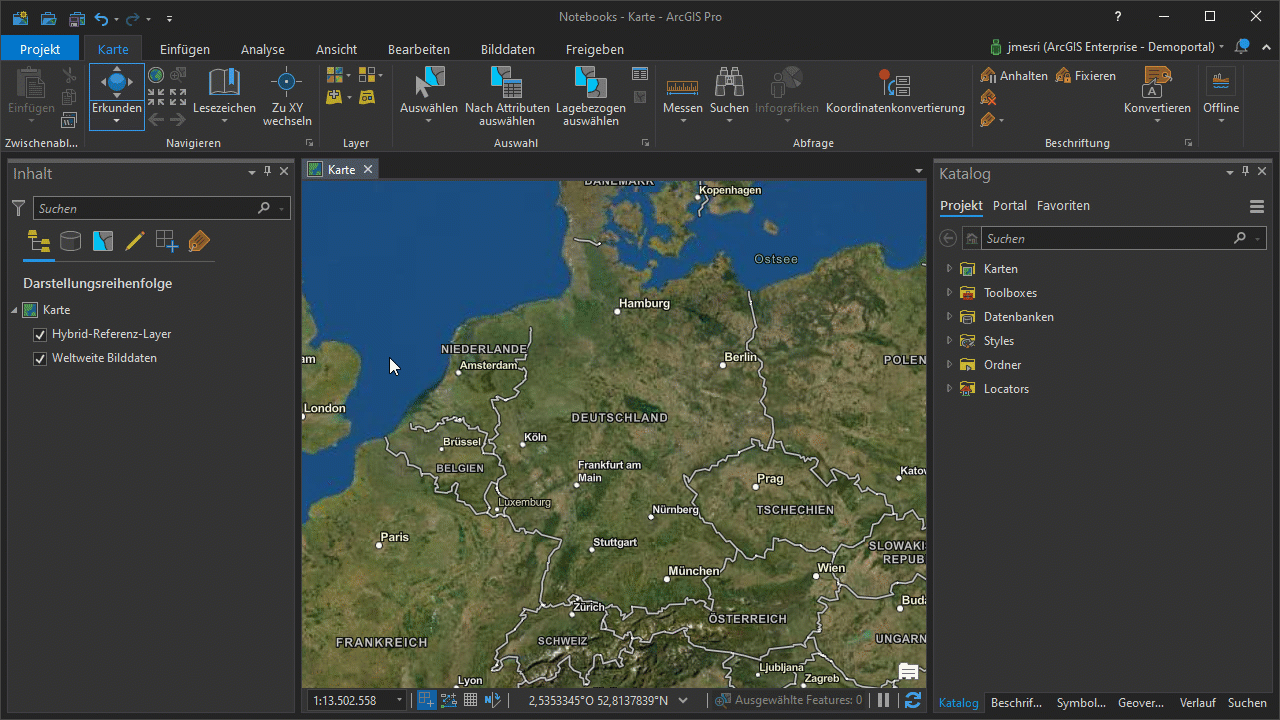Open the map scale dropdown
The width and height of the screenshot is (1280, 720).
pyautogui.click(x=398, y=700)
